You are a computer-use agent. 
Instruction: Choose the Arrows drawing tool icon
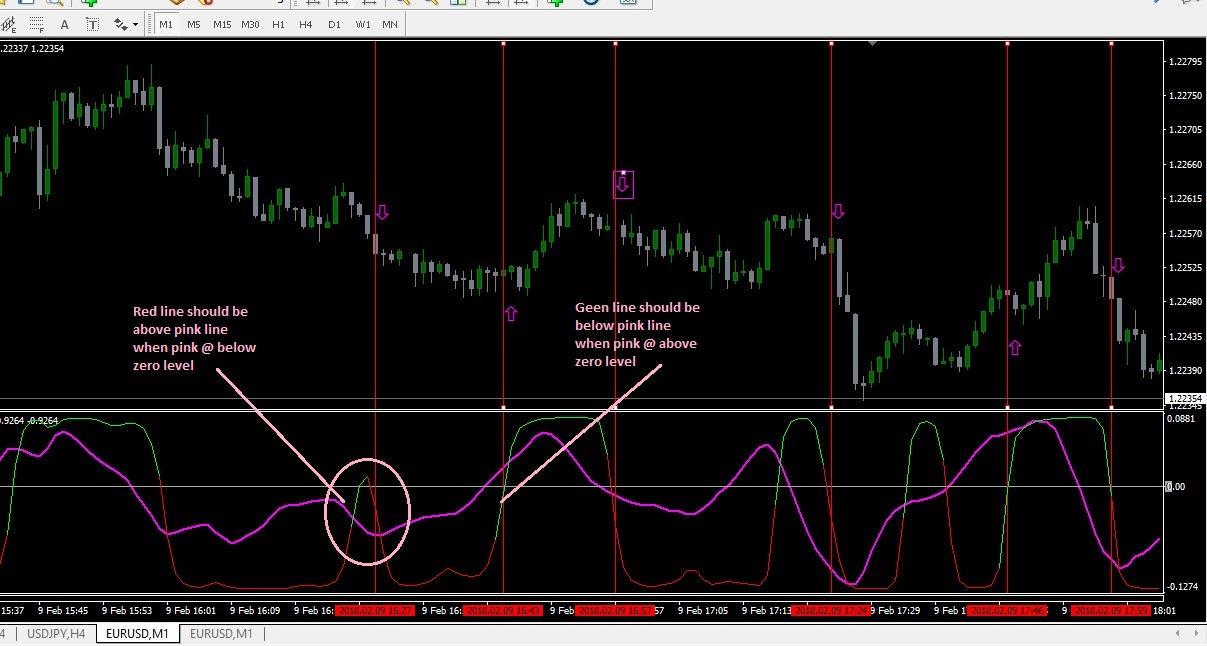(x=121, y=25)
